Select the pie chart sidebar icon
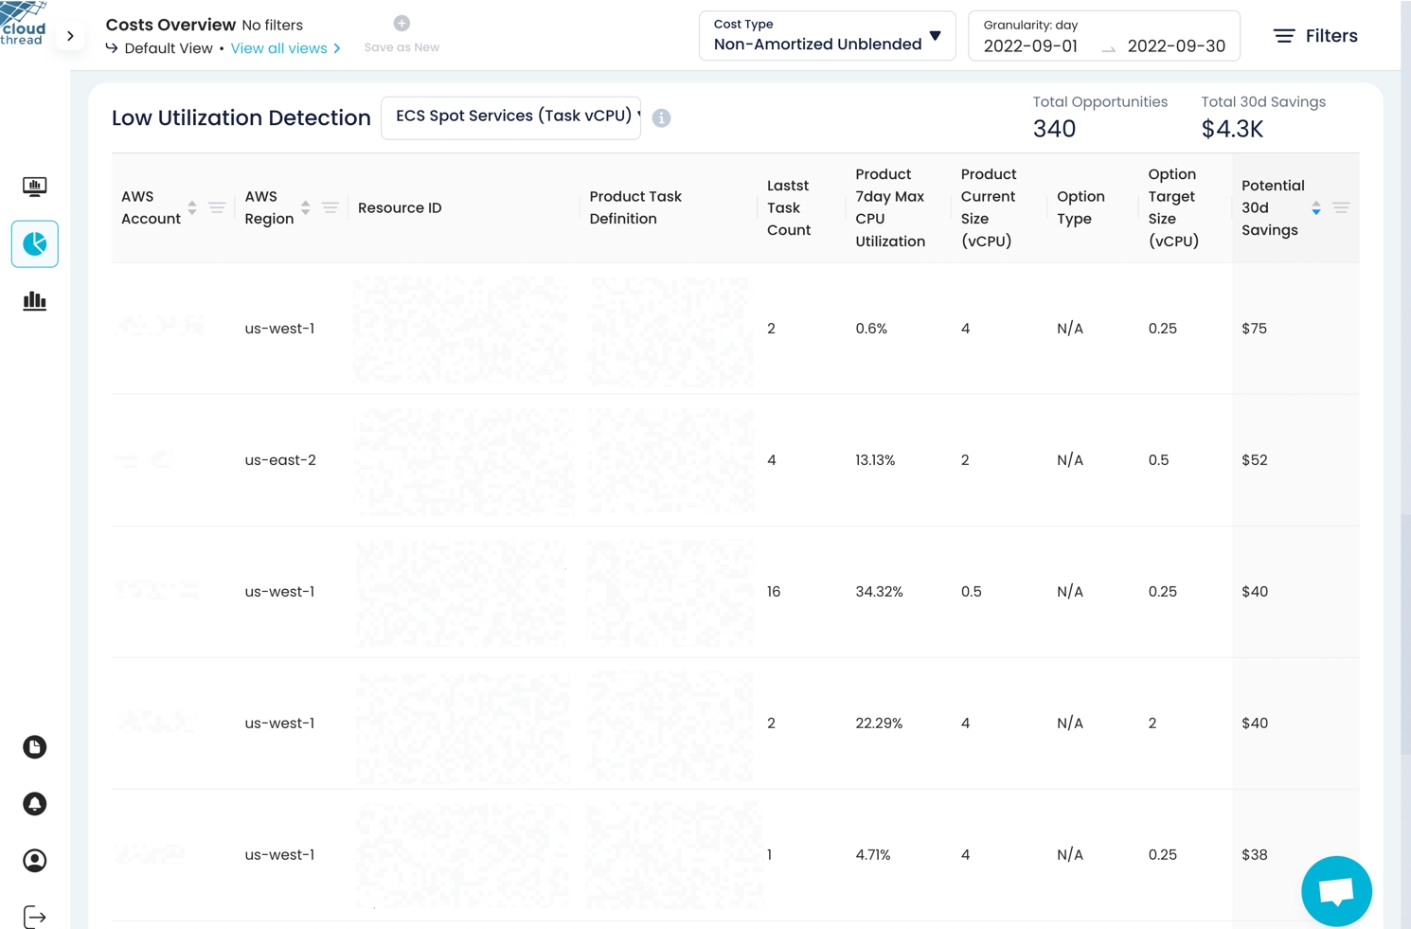Image resolution: width=1411 pixels, height=929 pixels. click(x=34, y=244)
